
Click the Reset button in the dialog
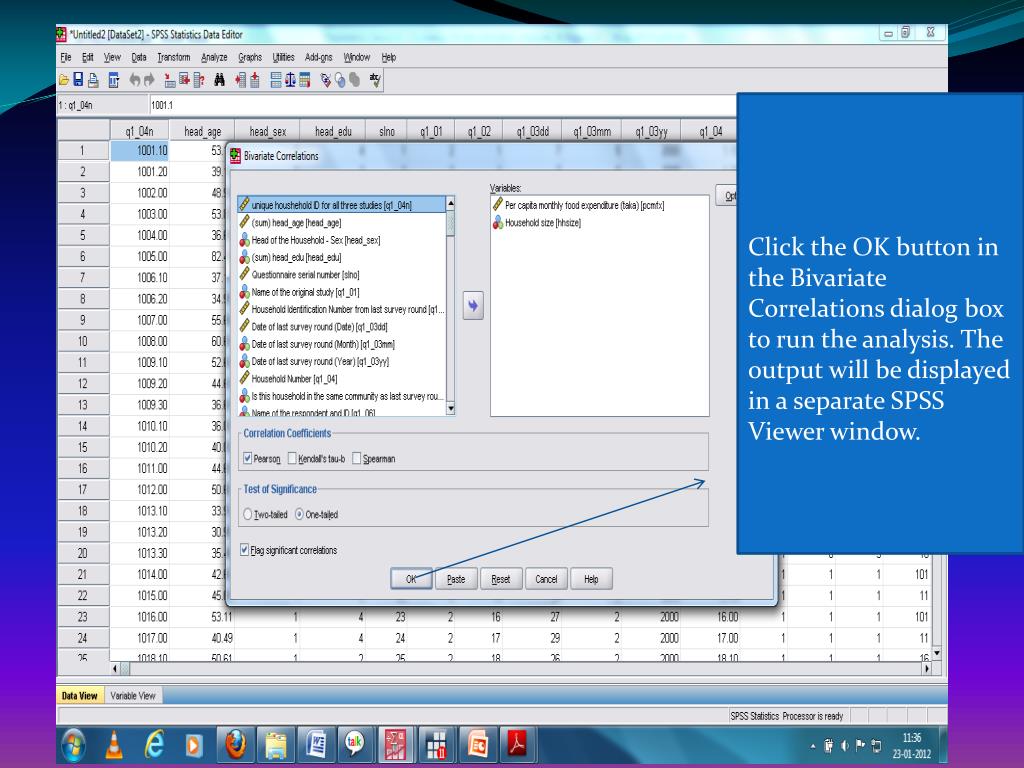pos(500,579)
